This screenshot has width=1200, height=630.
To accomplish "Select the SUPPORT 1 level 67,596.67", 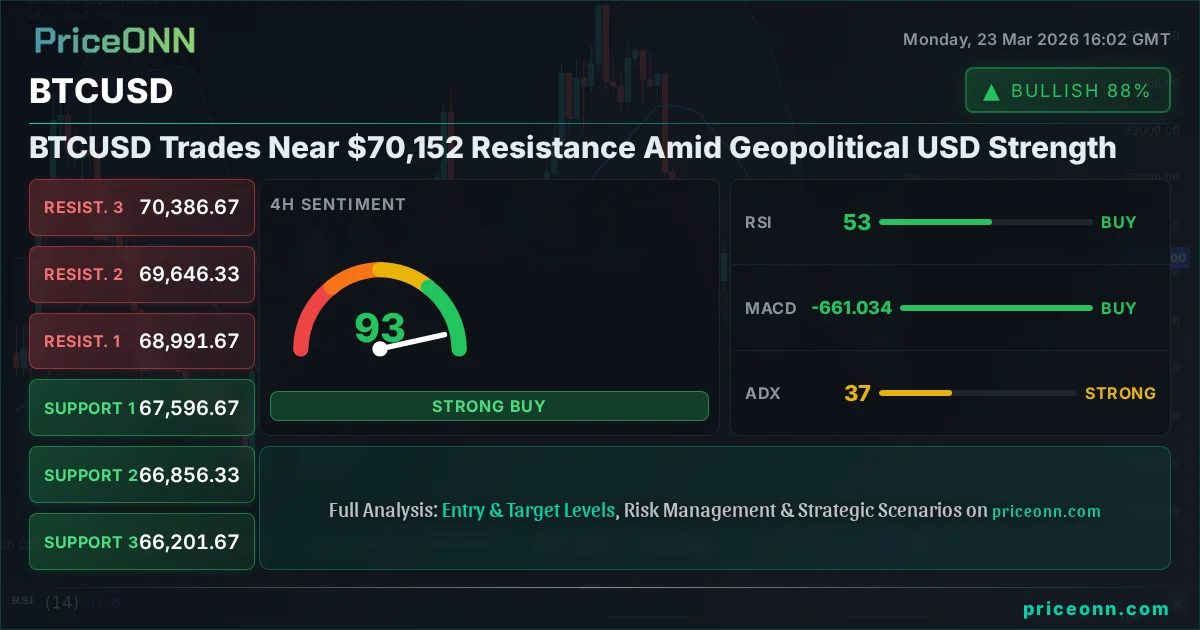I will click(x=142, y=408).
